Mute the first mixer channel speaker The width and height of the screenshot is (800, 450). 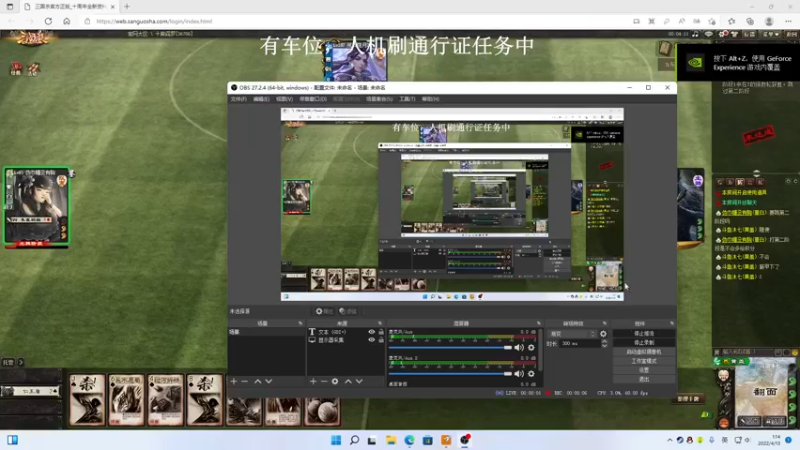click(519, 347)
